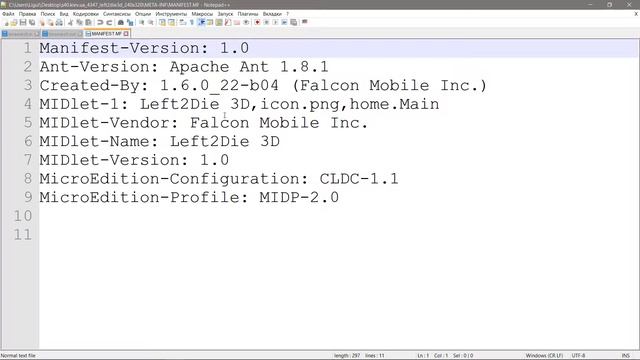The height and width of the screenshot is (360, 640).
Task: Click the X close-document button beside the menu bar
Action: [x=636, y=14]
